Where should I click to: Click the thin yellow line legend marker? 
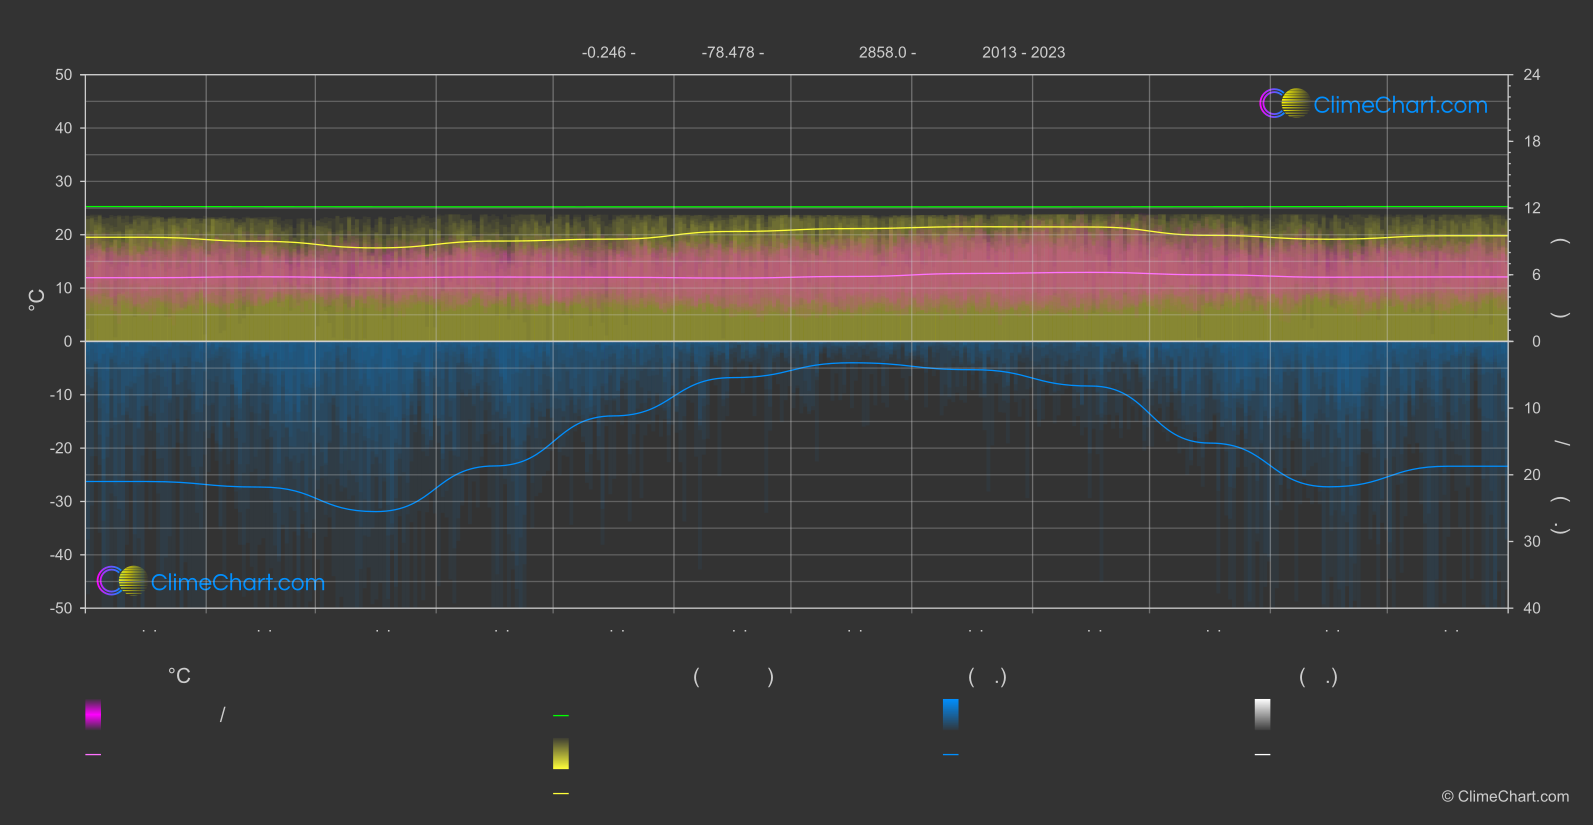[x=561, y=794]
